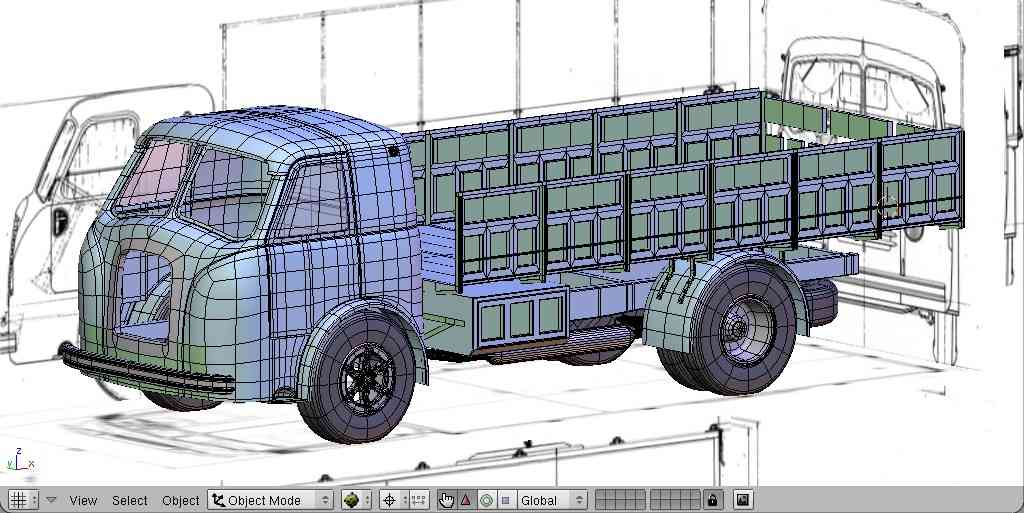Enable the scale manipulator square icon
The image size is (1024, 513).
[505, 501]
